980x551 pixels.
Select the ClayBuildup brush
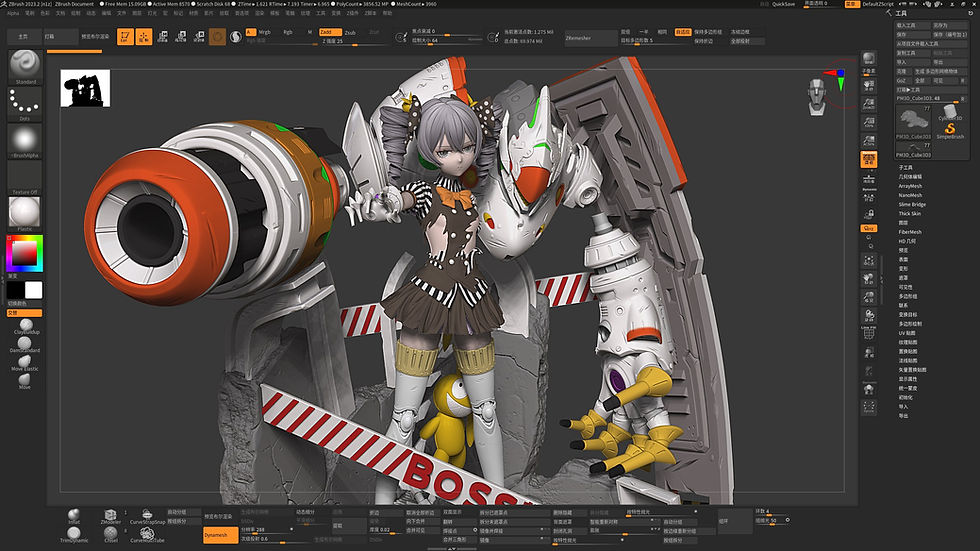pyautogui.click(x=26, y=326)
